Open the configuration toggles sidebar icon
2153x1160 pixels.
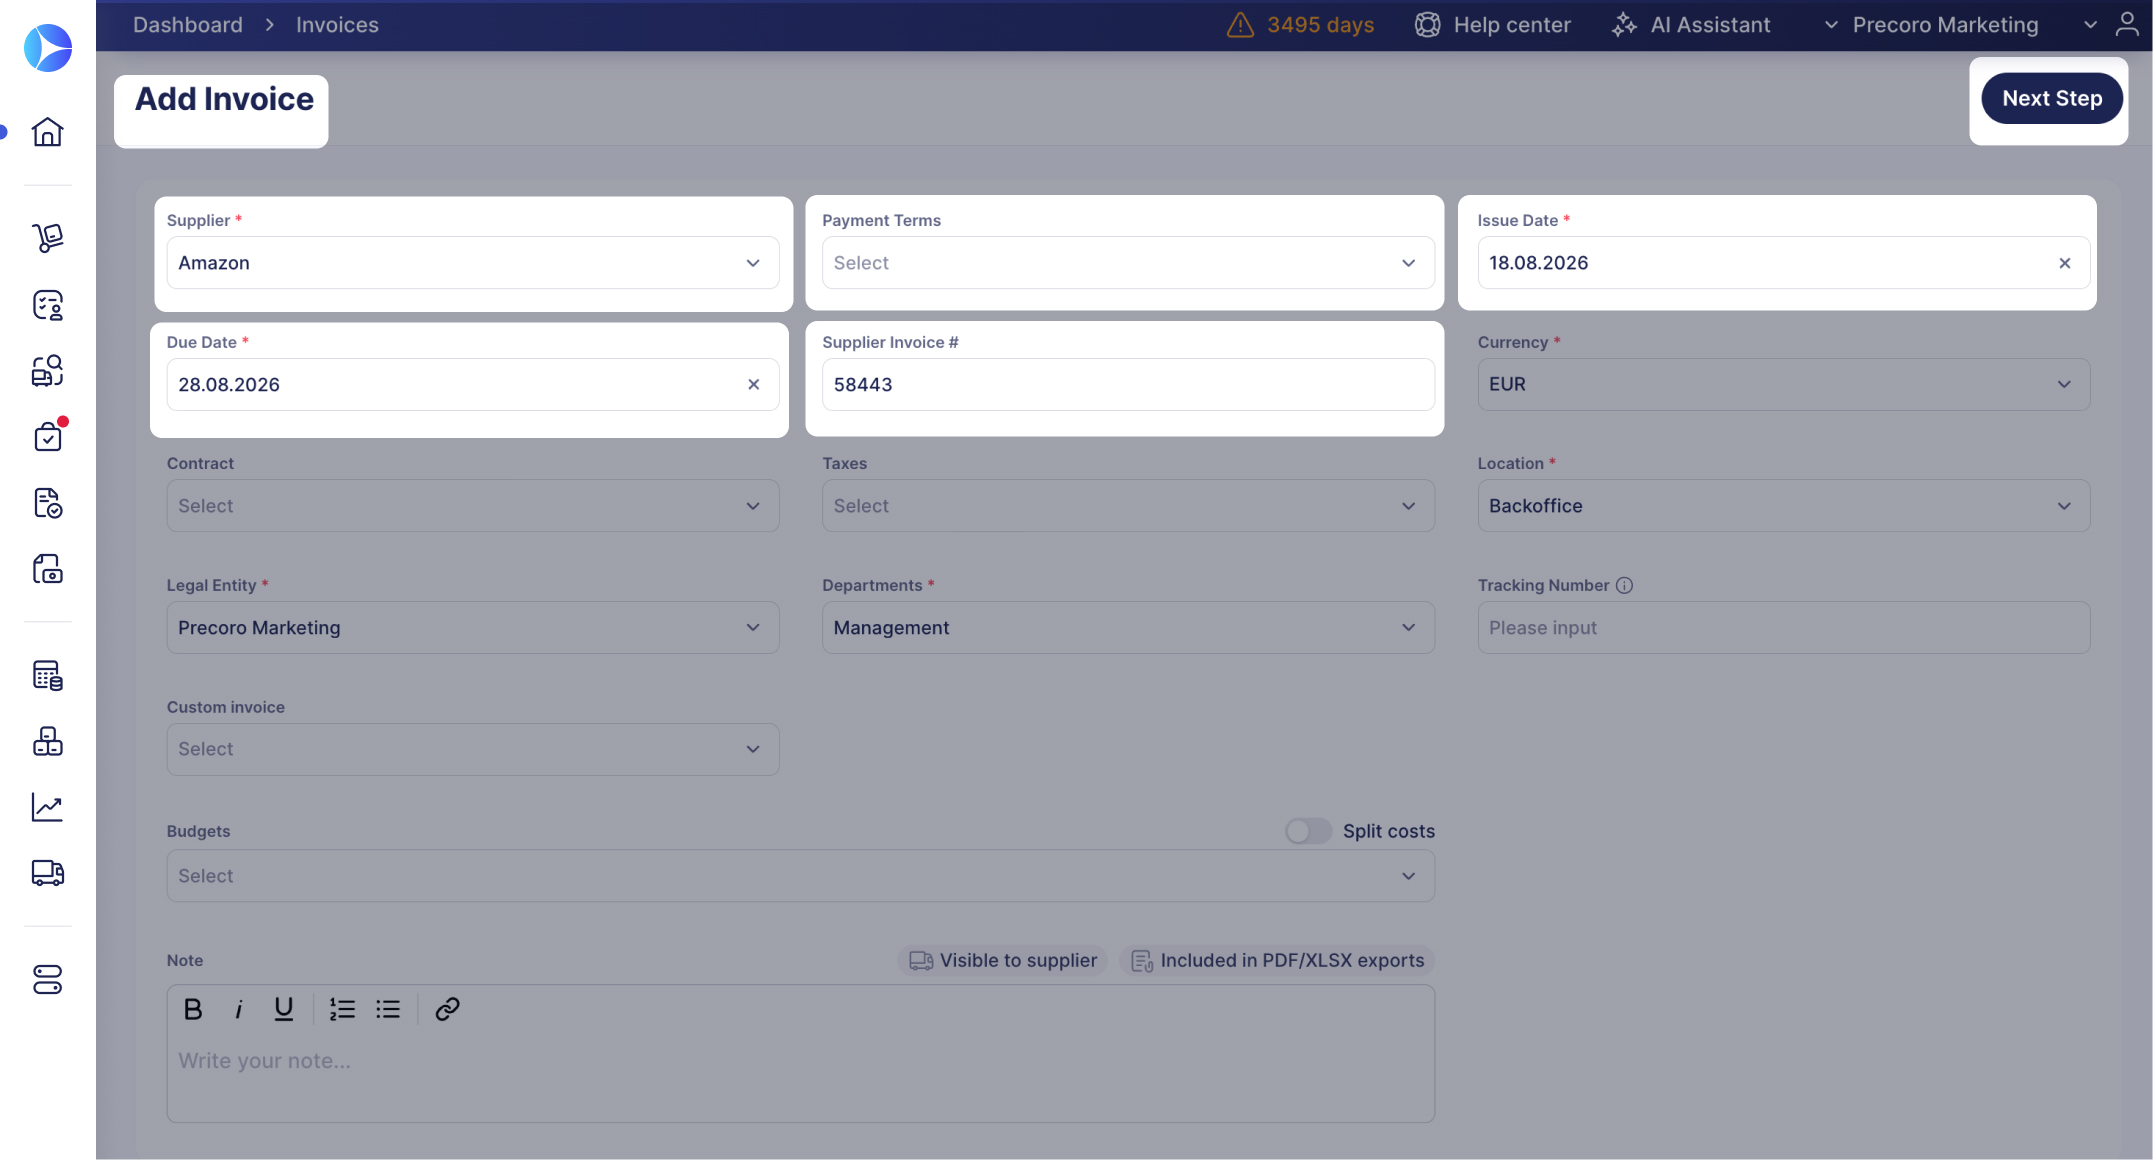(47, 980)
